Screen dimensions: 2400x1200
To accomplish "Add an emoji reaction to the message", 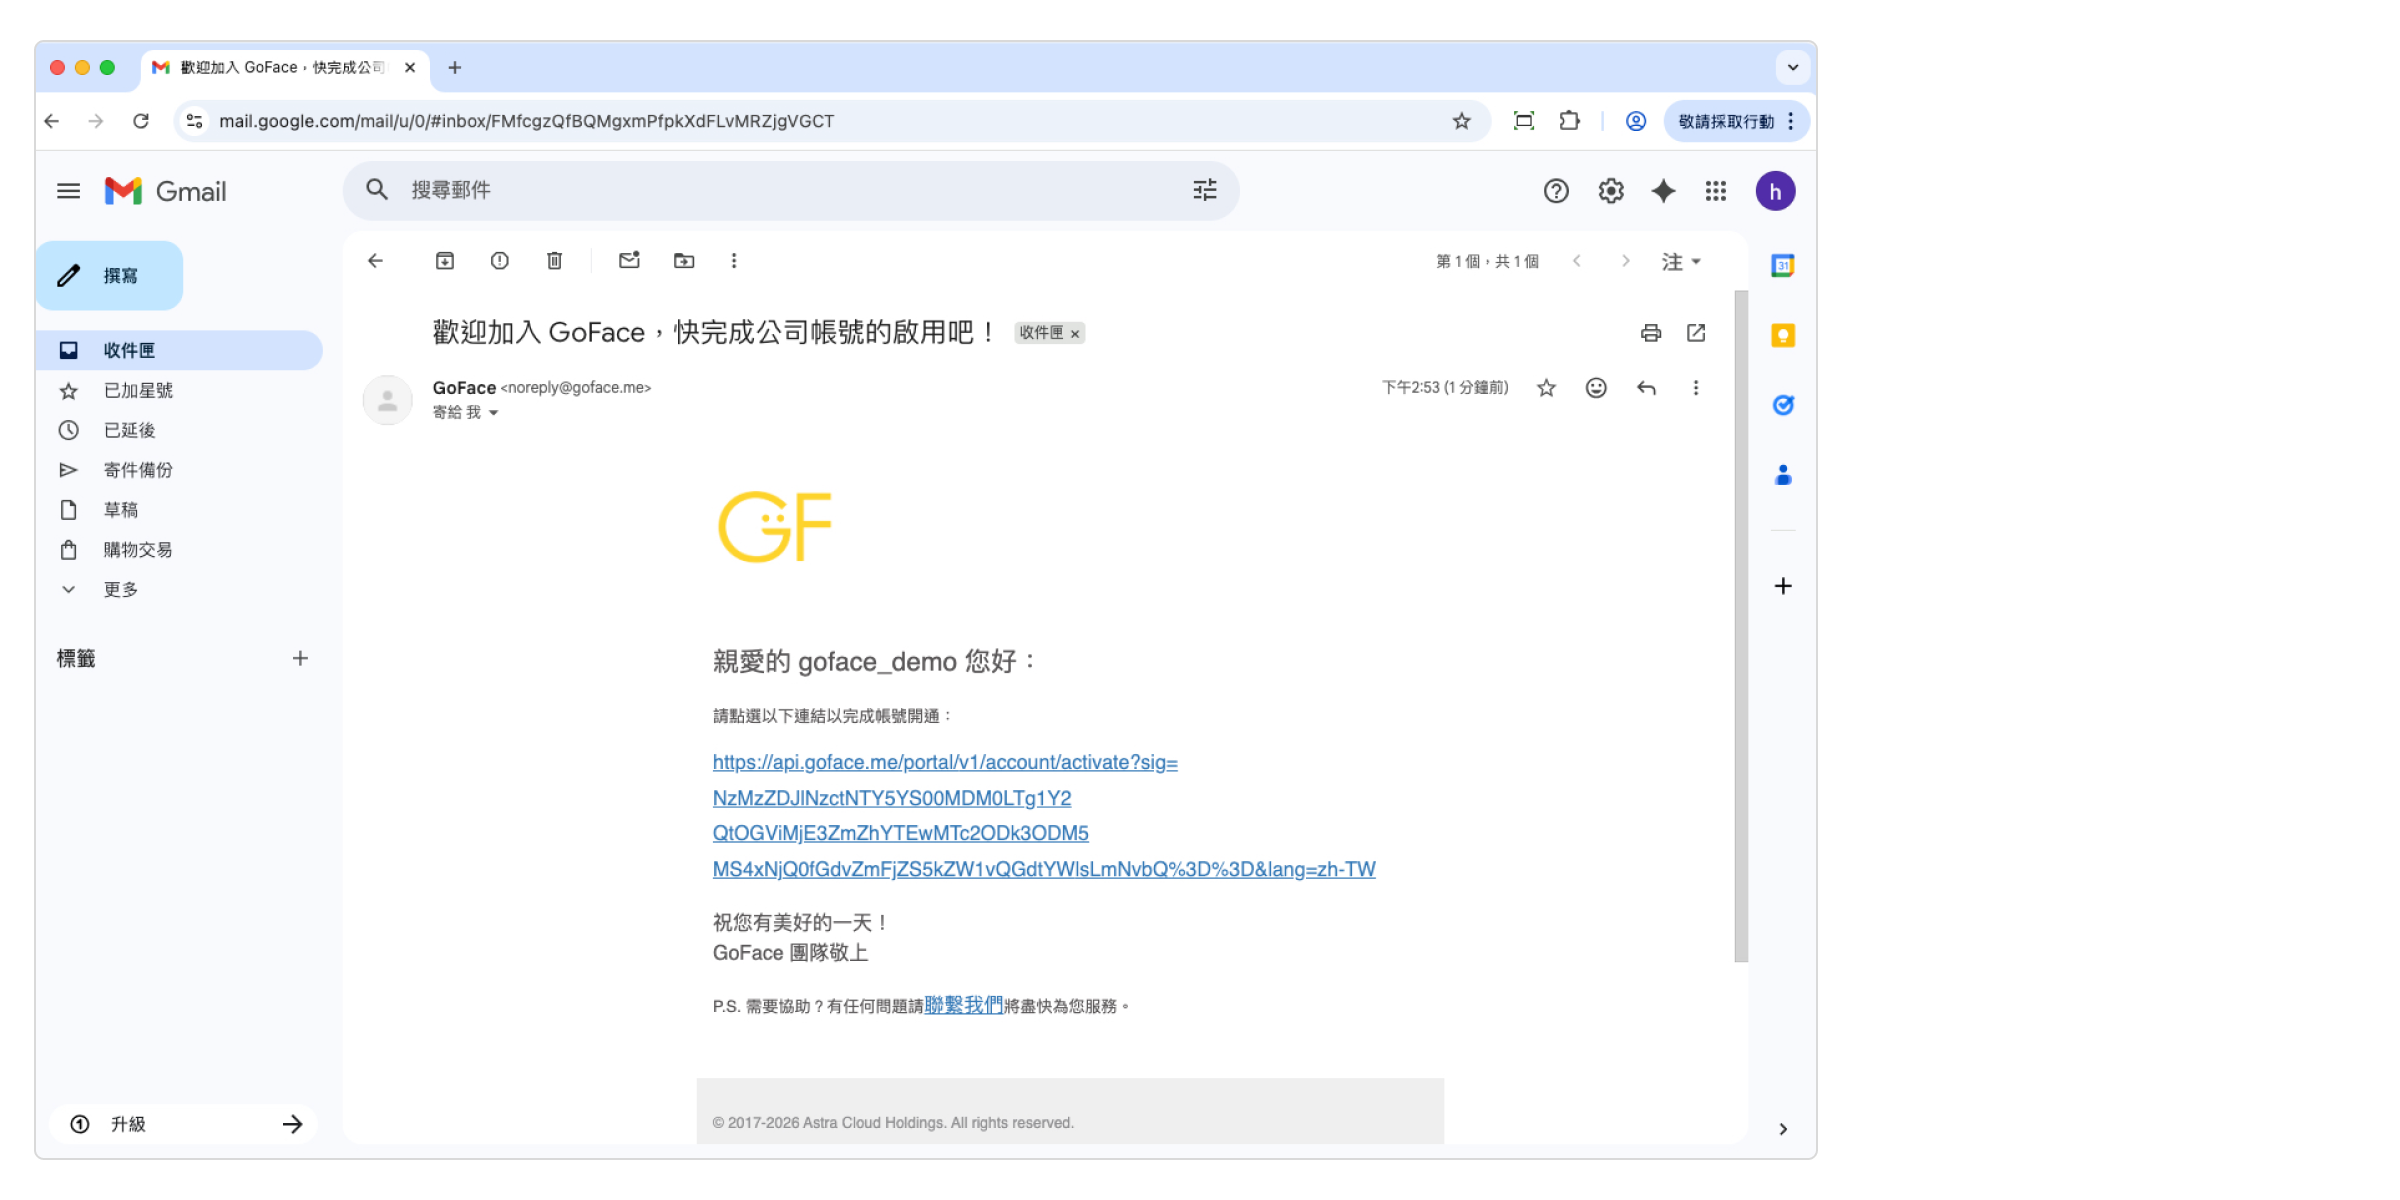I will [x=1596, y=388].
